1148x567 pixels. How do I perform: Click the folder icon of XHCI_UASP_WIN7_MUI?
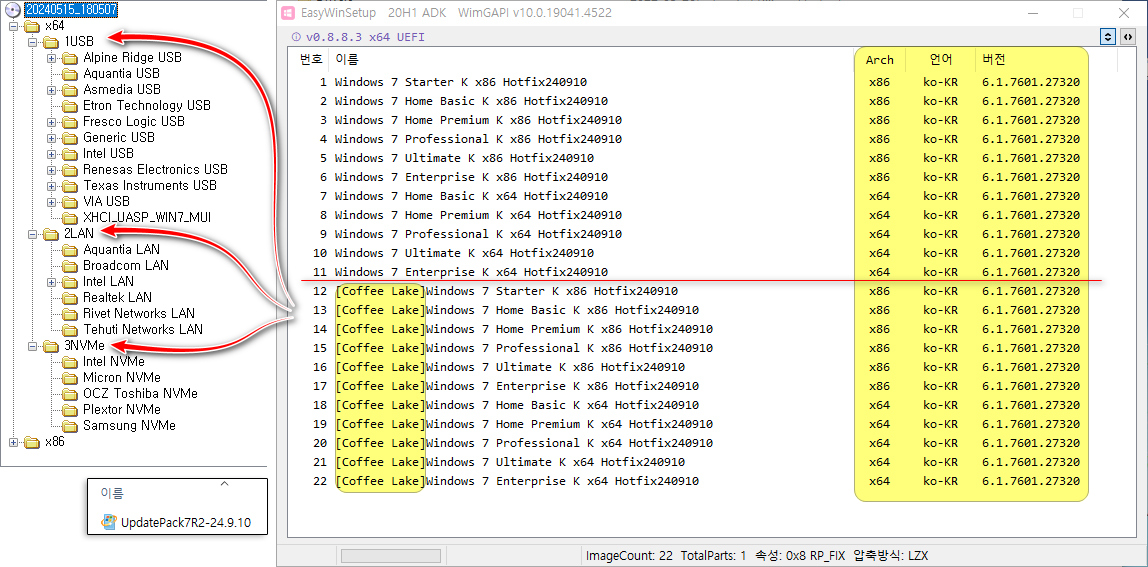pos(70,218)
